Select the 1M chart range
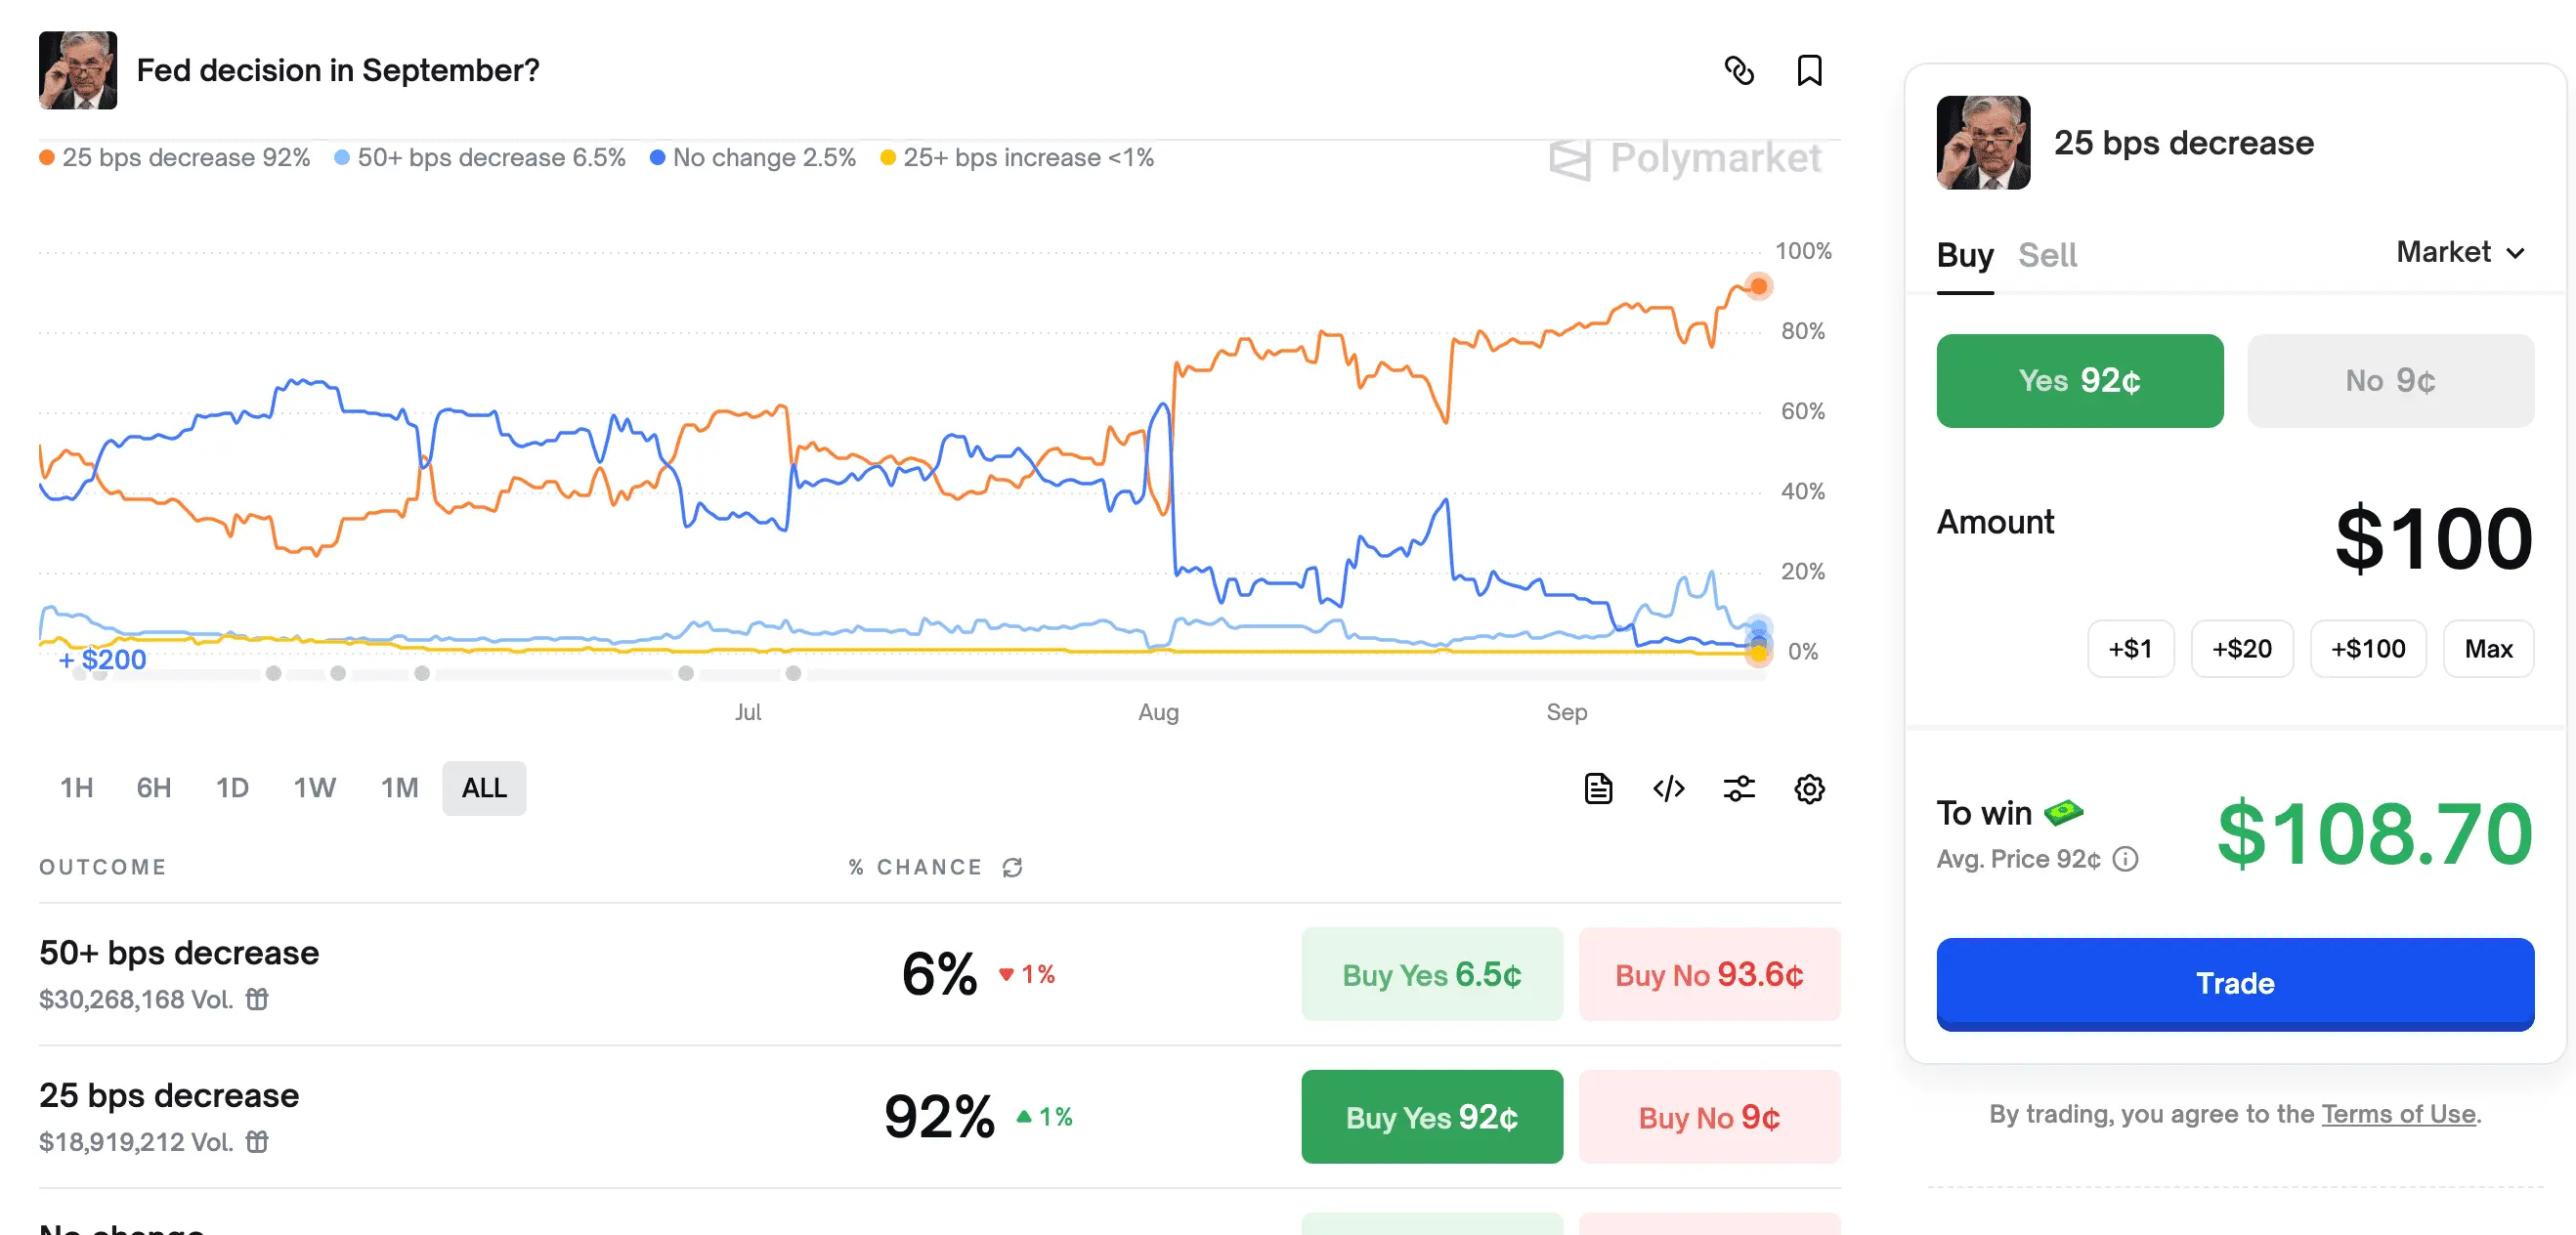The width and height of the screenshot is (2576, 1235). click(399, 788)
